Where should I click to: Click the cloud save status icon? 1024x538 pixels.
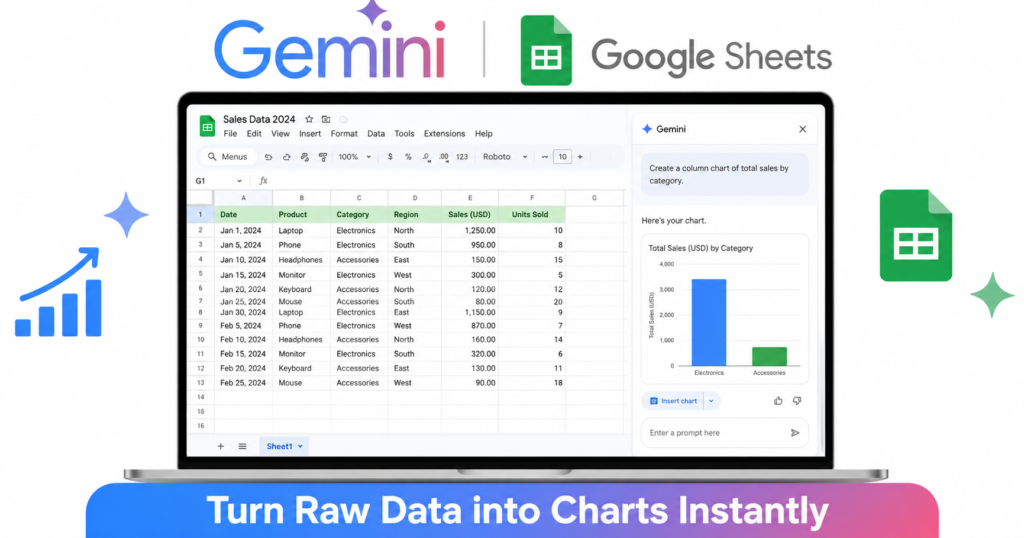click(x=344, y=119)
